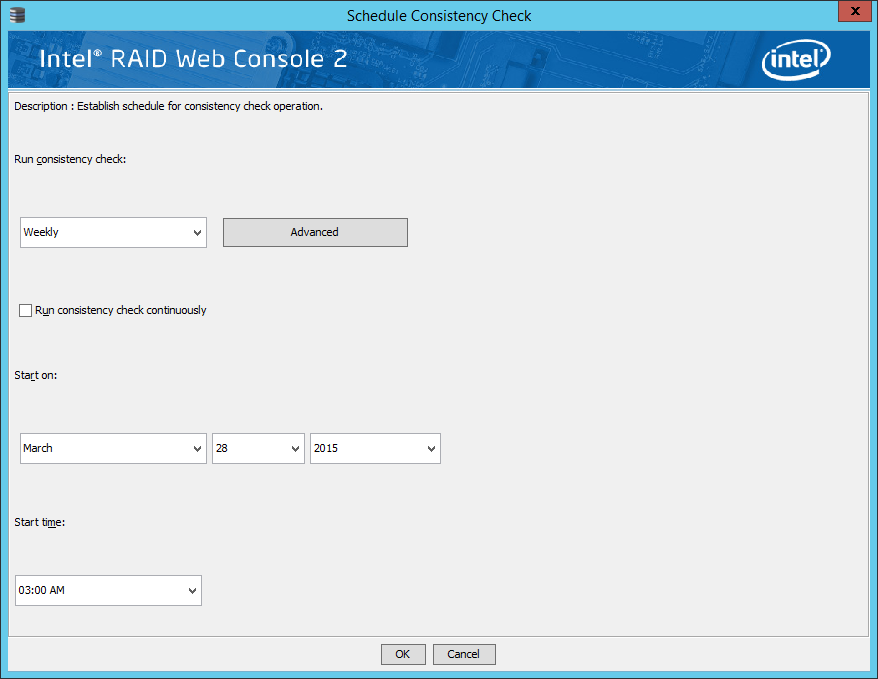Screen dimensions: 878x679
Task: Open the March month dropdown
Action: (113, 448)
